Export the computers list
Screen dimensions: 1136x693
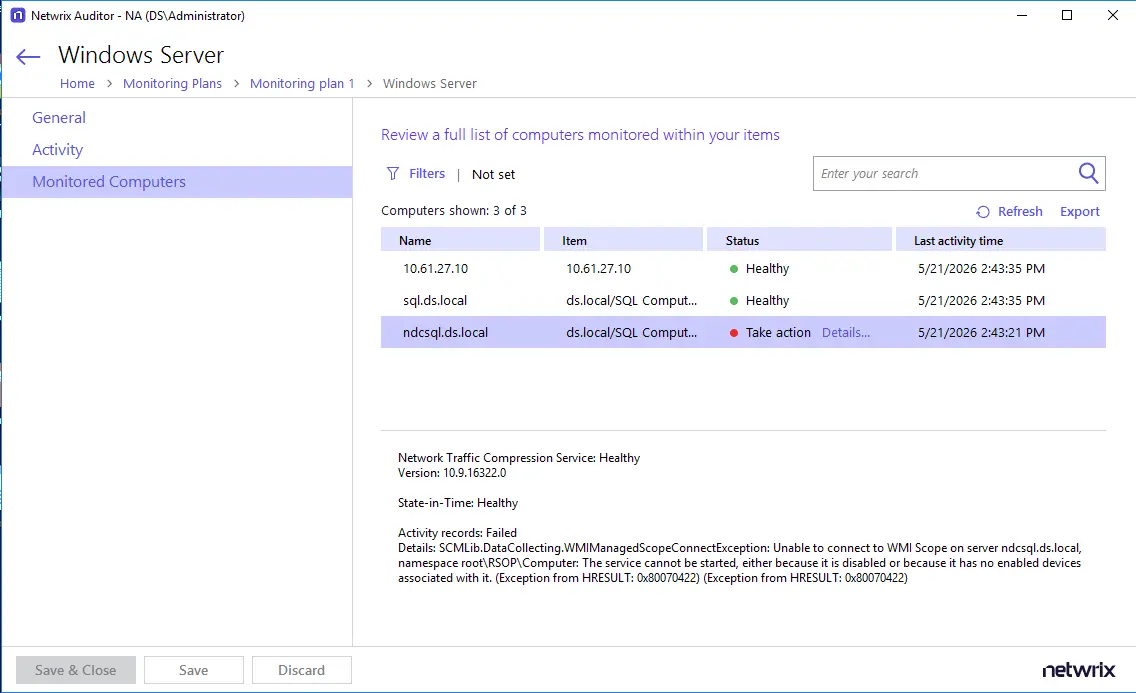coord(1079,211)
